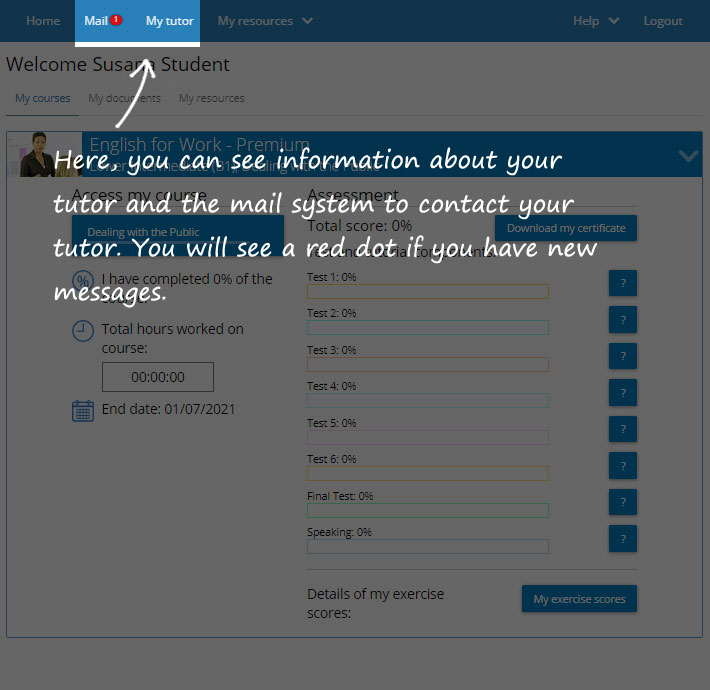Image resolution: width=710 pixels, height=690 pixels.
Task: Open My exercise scores
Action: [x=579, y=599]
